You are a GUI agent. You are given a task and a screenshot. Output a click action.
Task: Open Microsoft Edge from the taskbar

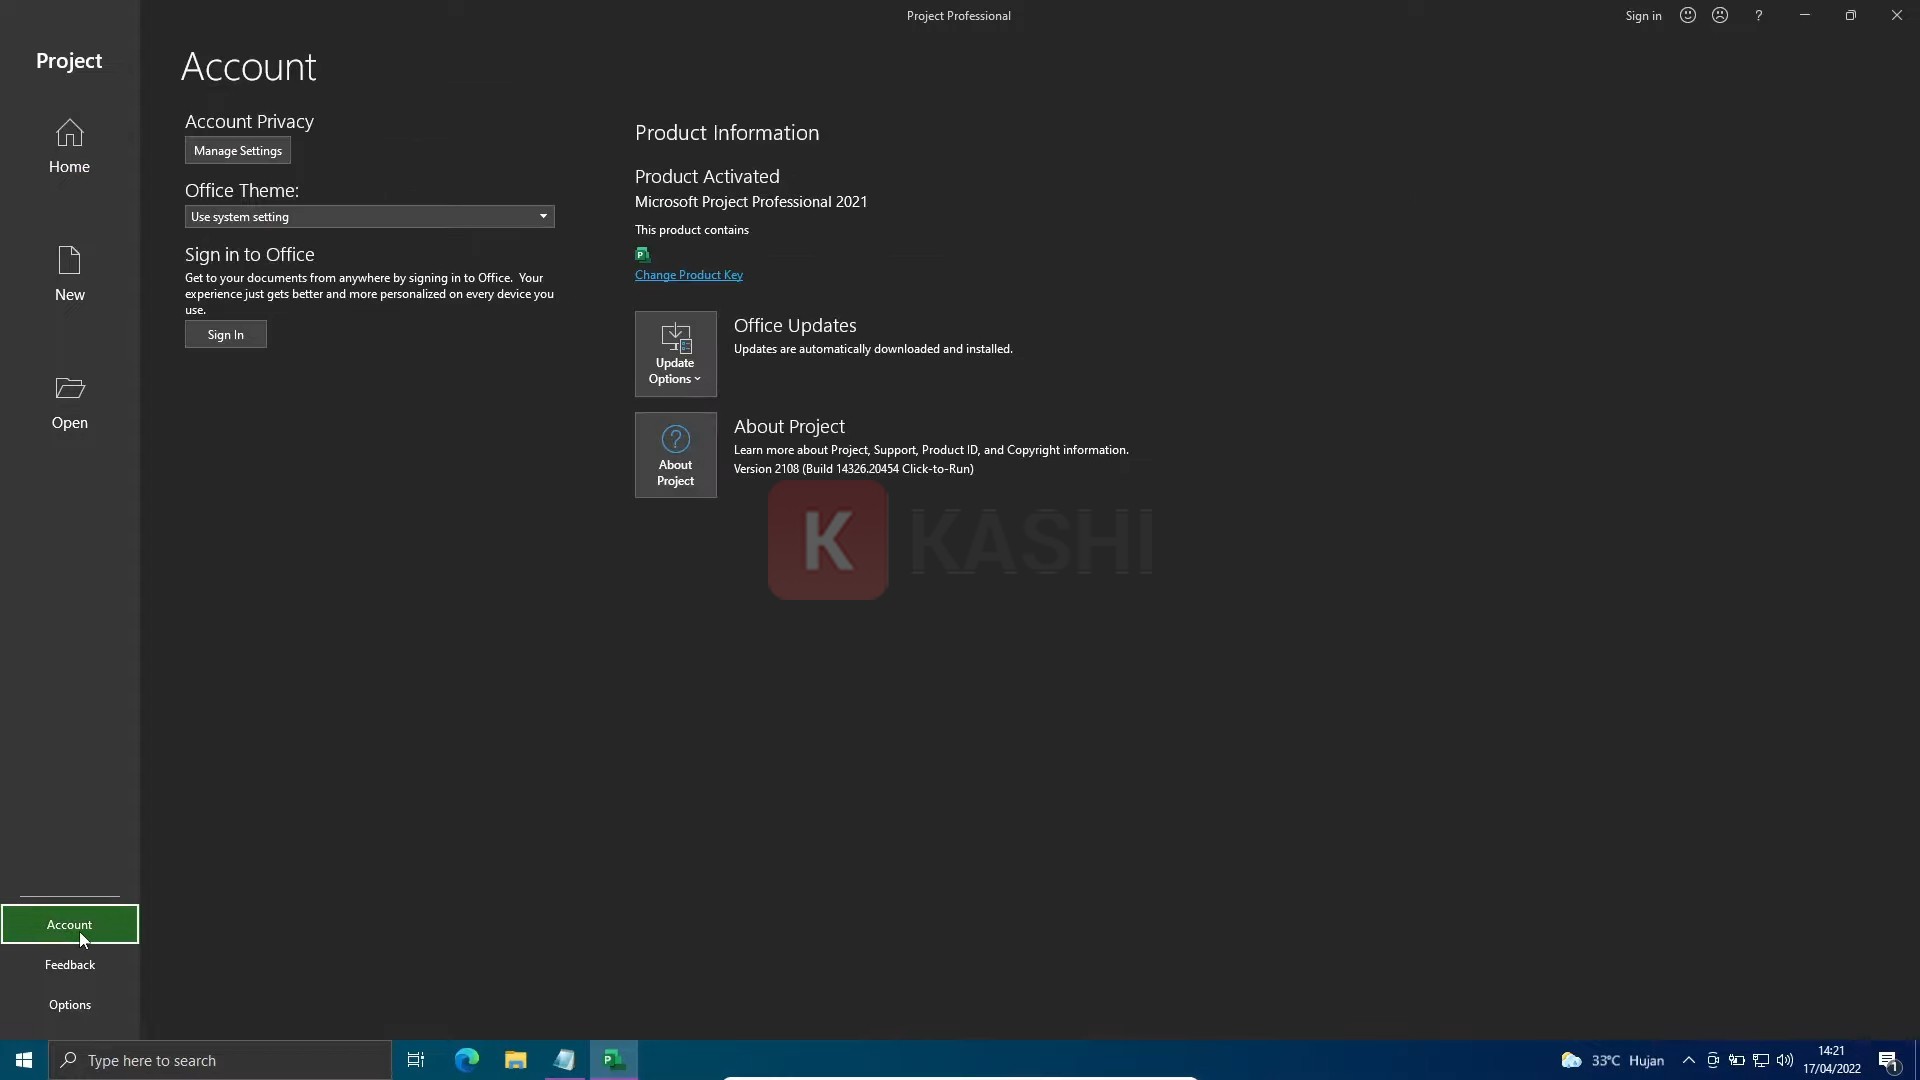466,1060
